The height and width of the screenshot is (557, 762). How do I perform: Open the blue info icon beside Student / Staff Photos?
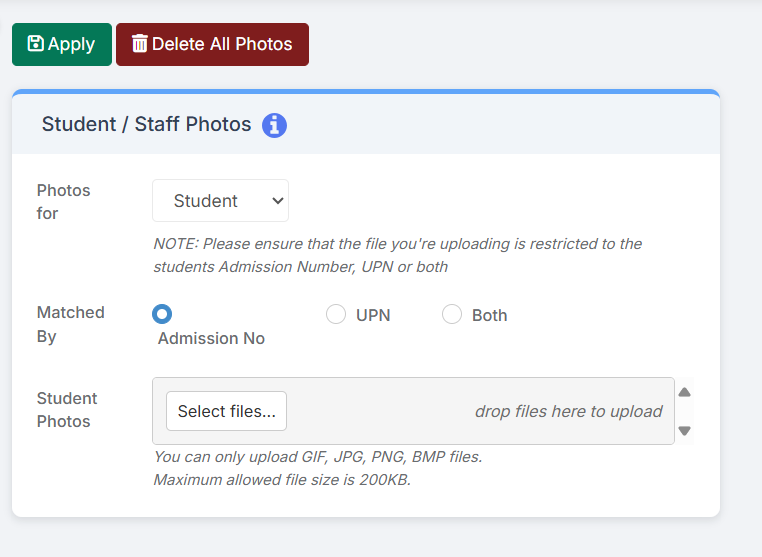coord(274,125)
